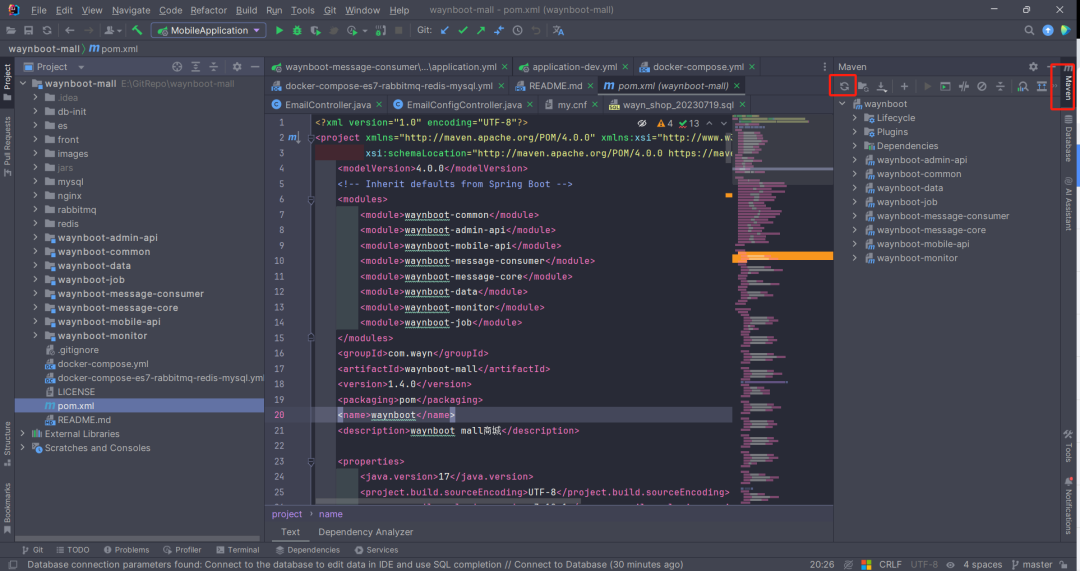The image size is (1080, 571).
Task: Add Maven project using the plus icon
Action: coord(904,86)
